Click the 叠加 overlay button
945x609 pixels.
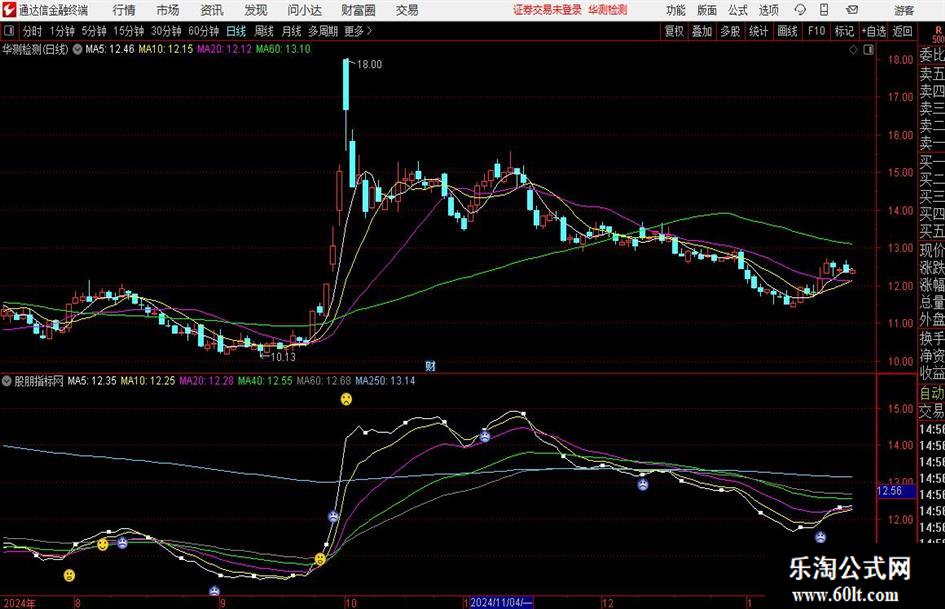click(x=702, y=31)
